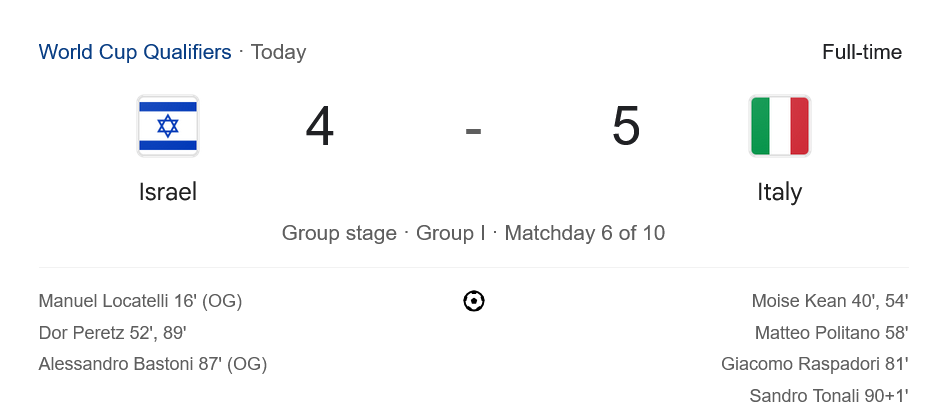Click the Full-time match status

pyautogui.click(x=862, y=52)
